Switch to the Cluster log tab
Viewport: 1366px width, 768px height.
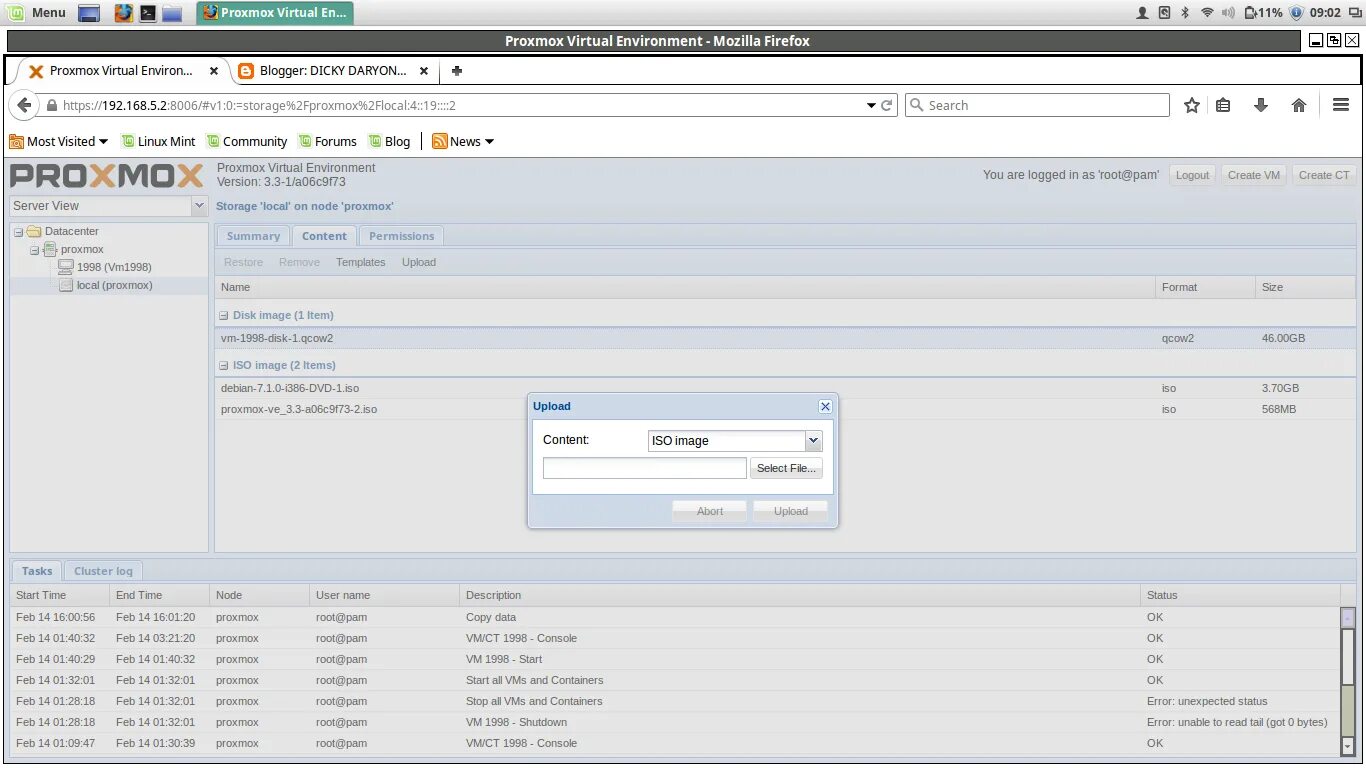coord(103,571)
